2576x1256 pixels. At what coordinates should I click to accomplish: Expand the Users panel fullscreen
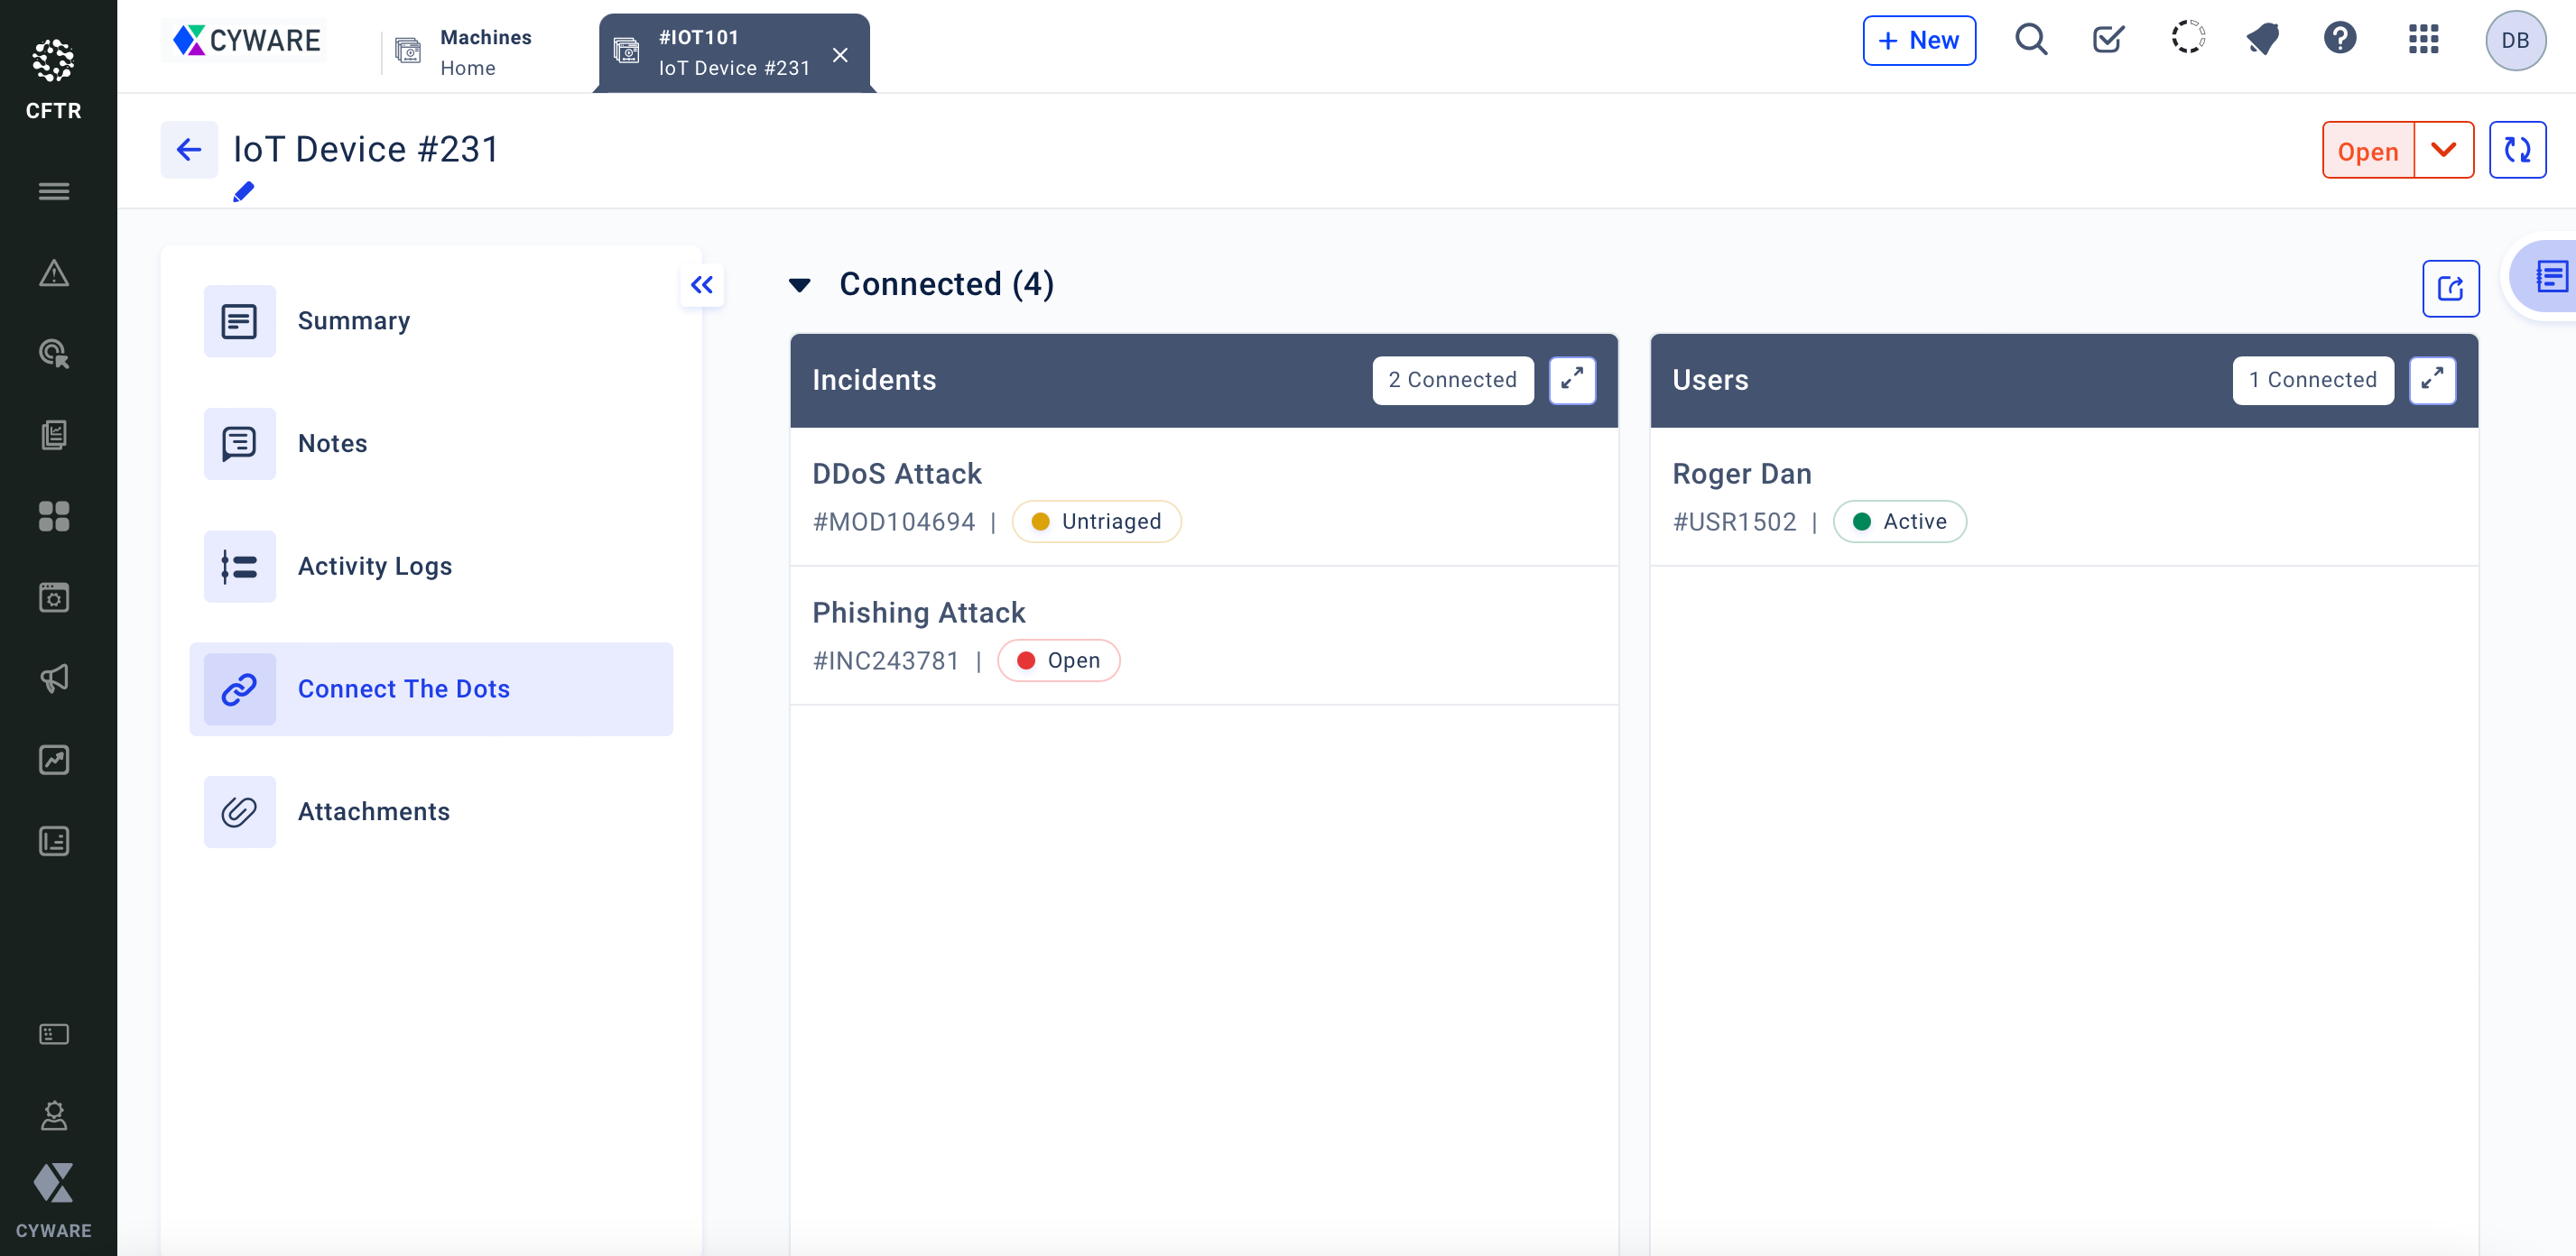point(2432,380)
